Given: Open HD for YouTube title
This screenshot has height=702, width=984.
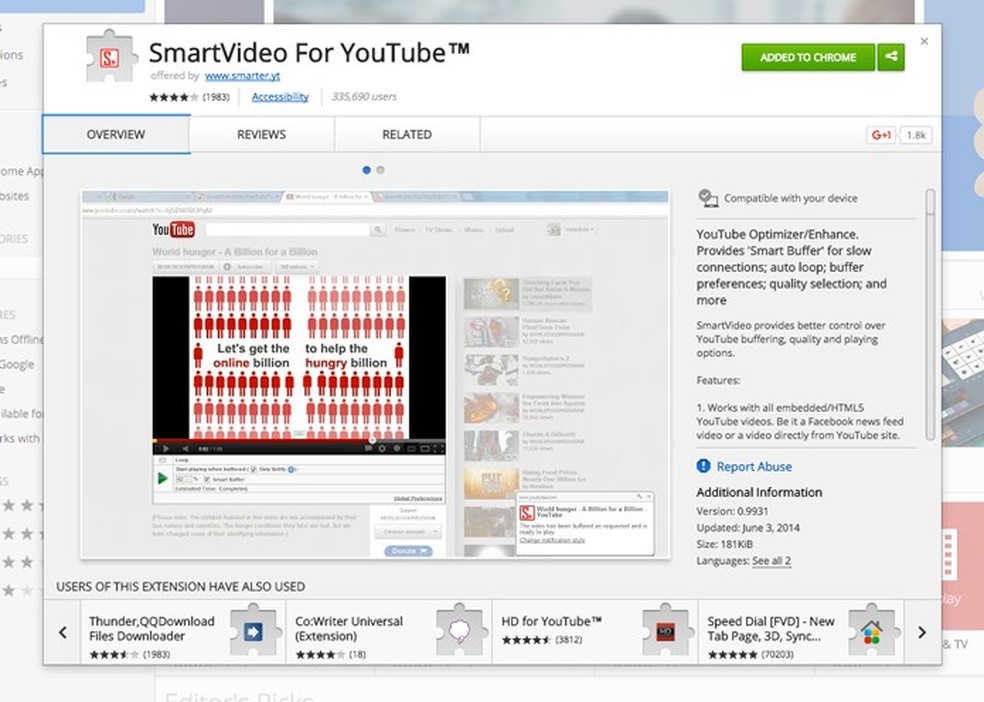Looking at the screenshot, I should click(x=552, y=621).
